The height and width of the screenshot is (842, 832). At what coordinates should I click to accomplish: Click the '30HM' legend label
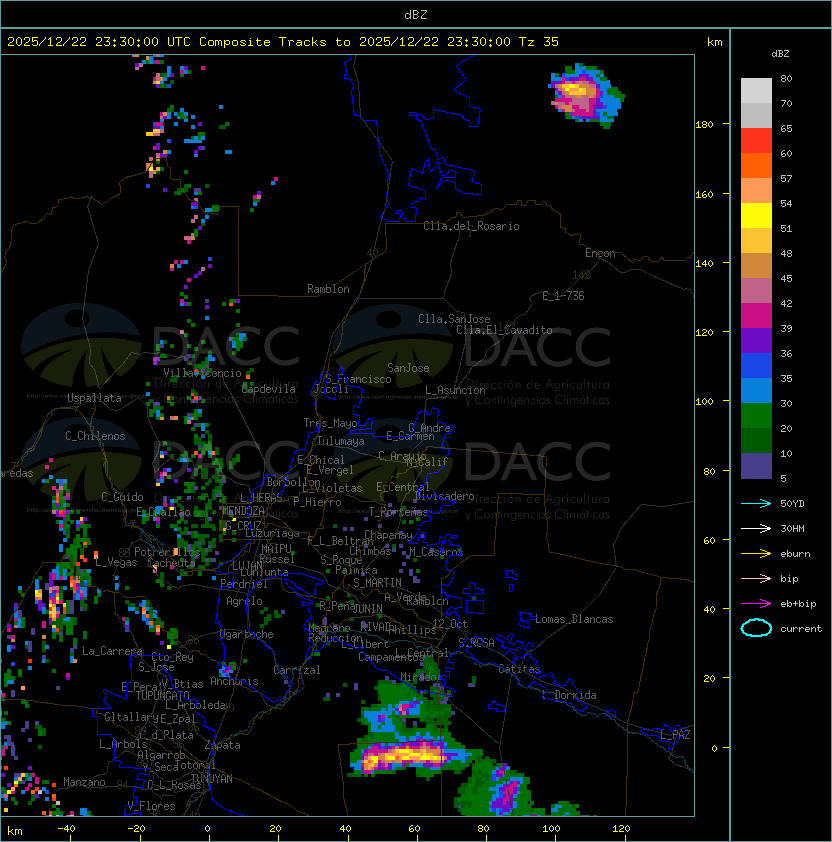pyautogui.click(x=792, y=529)
